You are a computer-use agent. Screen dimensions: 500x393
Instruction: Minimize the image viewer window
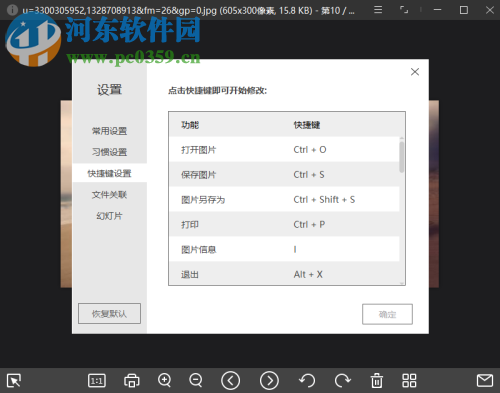(437, 10)
